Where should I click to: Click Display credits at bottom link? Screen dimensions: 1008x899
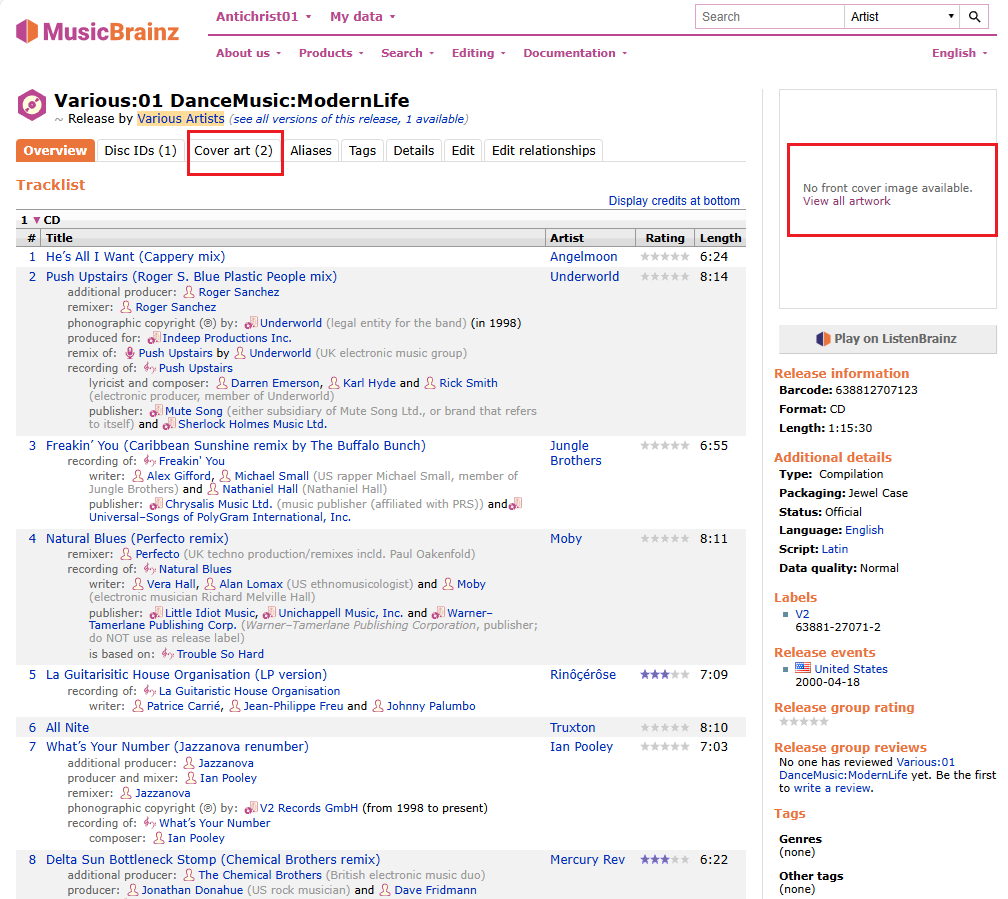tap(674, 201)
